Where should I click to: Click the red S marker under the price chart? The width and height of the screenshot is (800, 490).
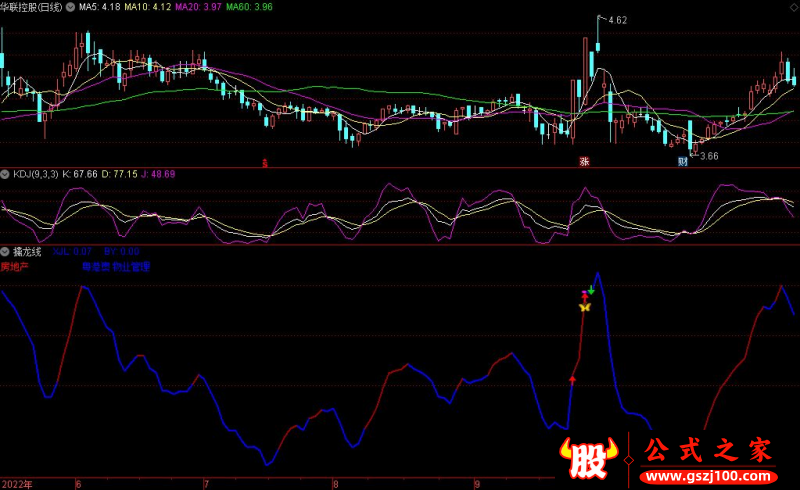click(x=265, y=163)
